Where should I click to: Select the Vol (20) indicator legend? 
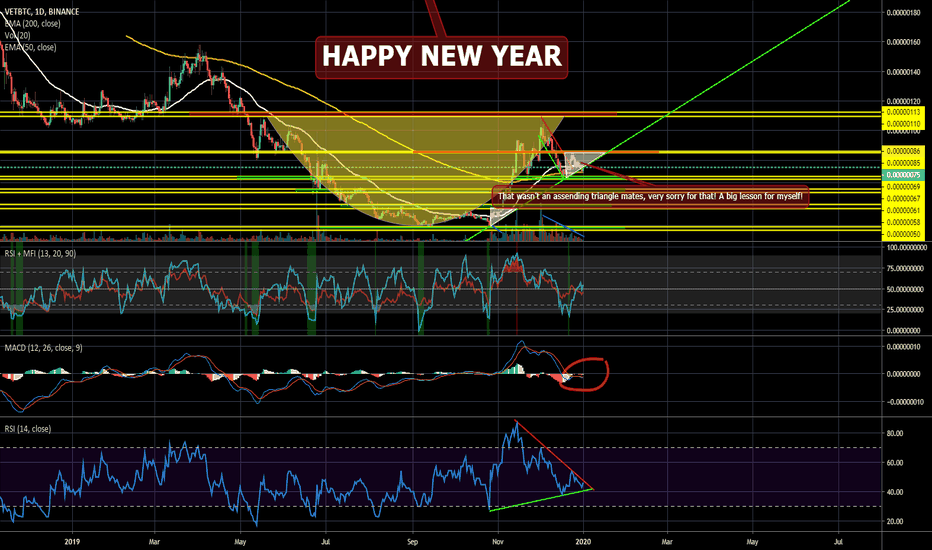(17, 35)
